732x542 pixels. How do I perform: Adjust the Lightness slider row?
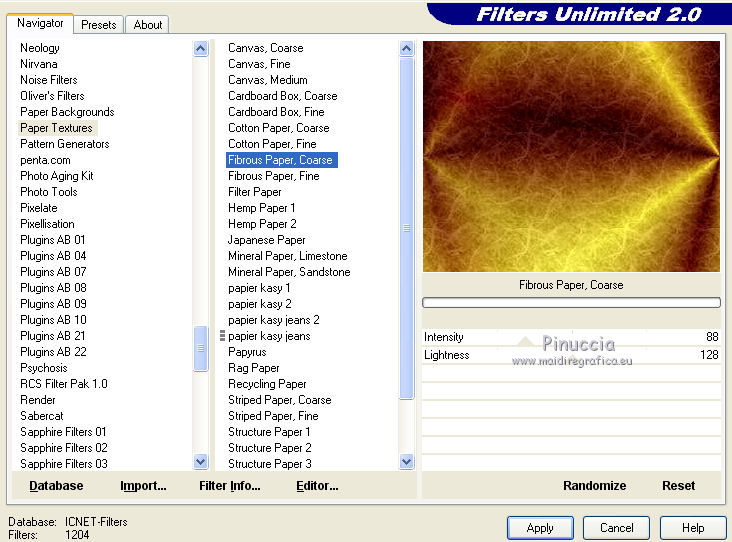[x=571, y=355]
